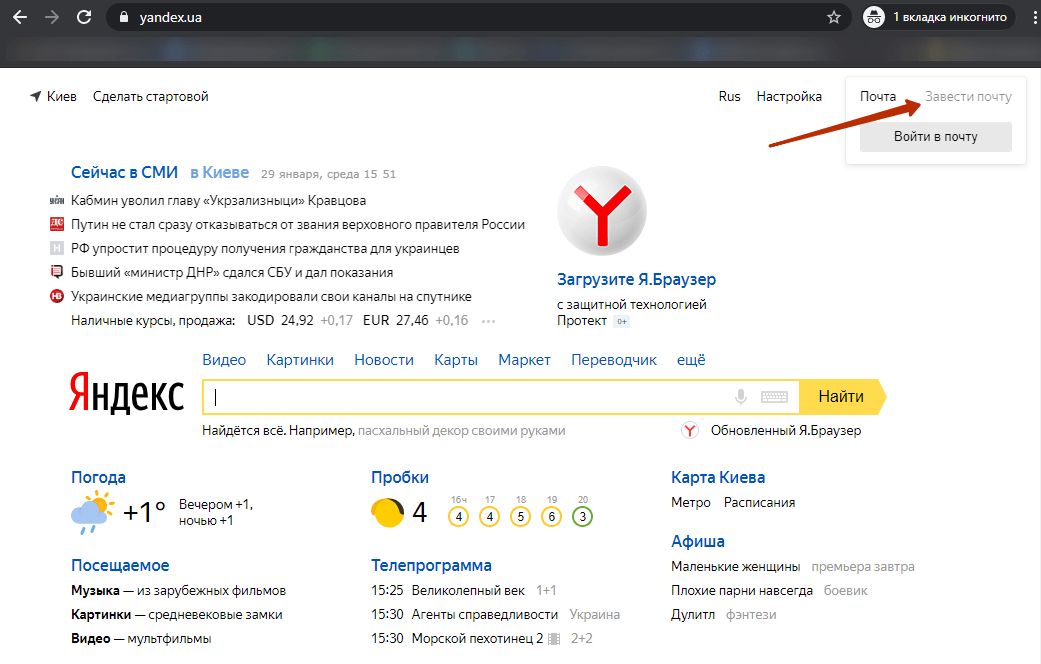Reload the page with the refresh icon
This screenshot has width=1041, height=664.
(x=84, y=17)
